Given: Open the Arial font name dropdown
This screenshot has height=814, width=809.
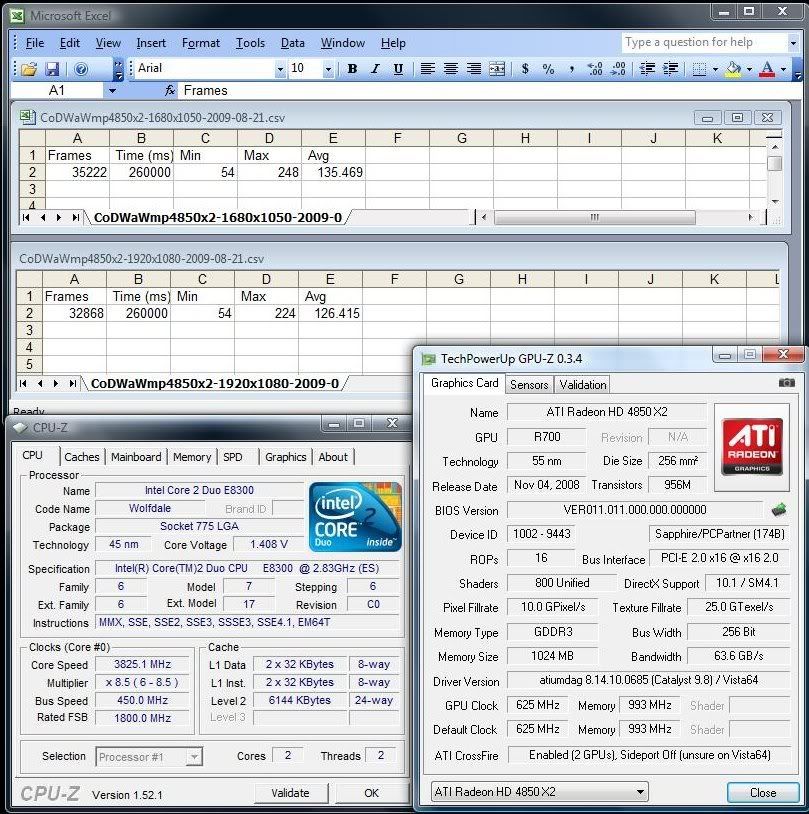Looking at the screenshot, I should coord(280,69).
